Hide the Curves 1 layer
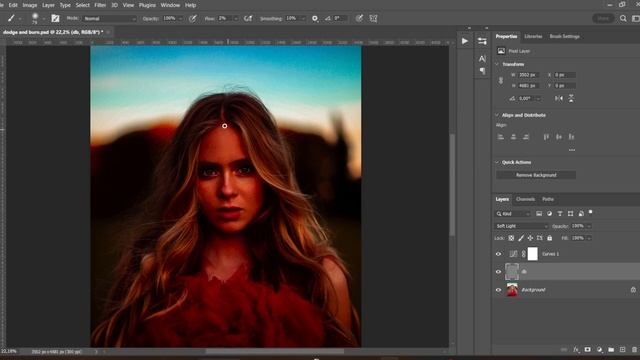 (x=498, y=254)
